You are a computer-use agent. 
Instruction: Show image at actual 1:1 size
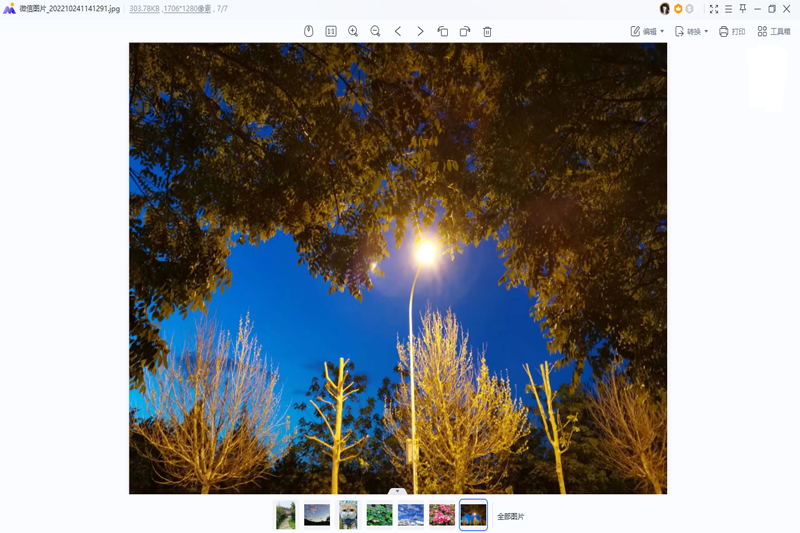331,31
